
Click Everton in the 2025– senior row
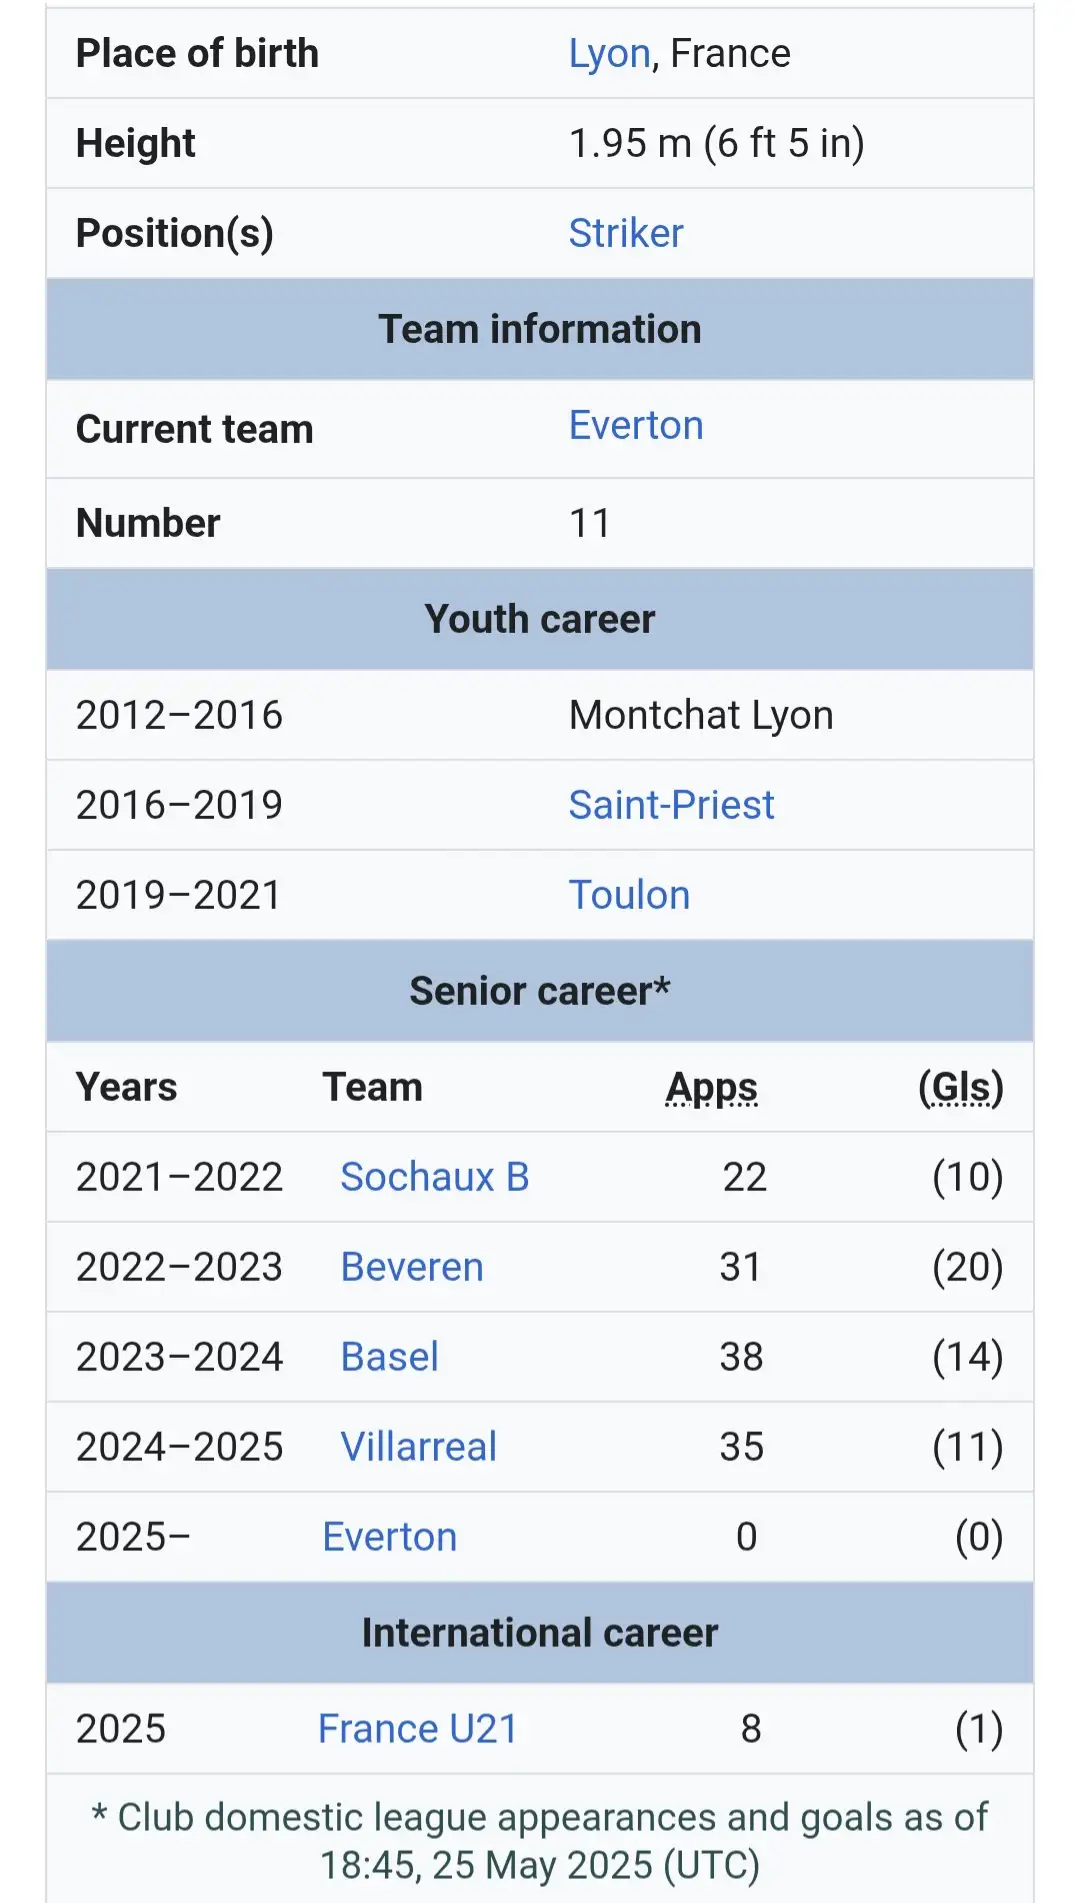tap(389, 1538)
